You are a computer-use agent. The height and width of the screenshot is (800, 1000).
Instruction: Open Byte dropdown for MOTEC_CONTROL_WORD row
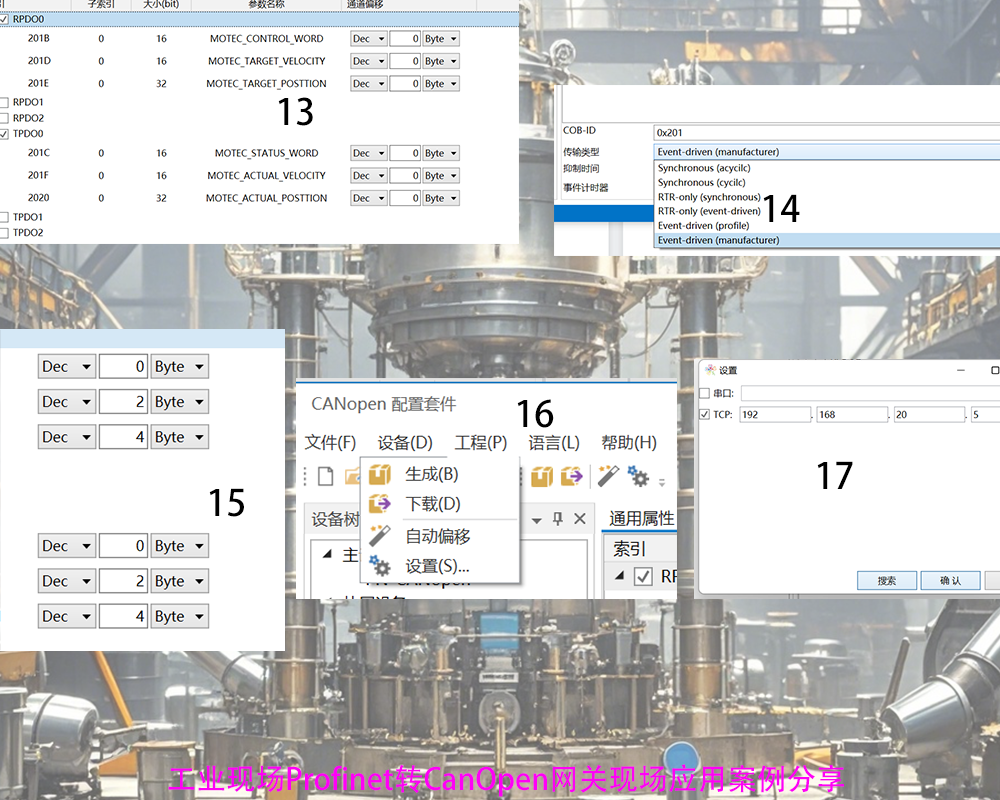click(441, 38)
